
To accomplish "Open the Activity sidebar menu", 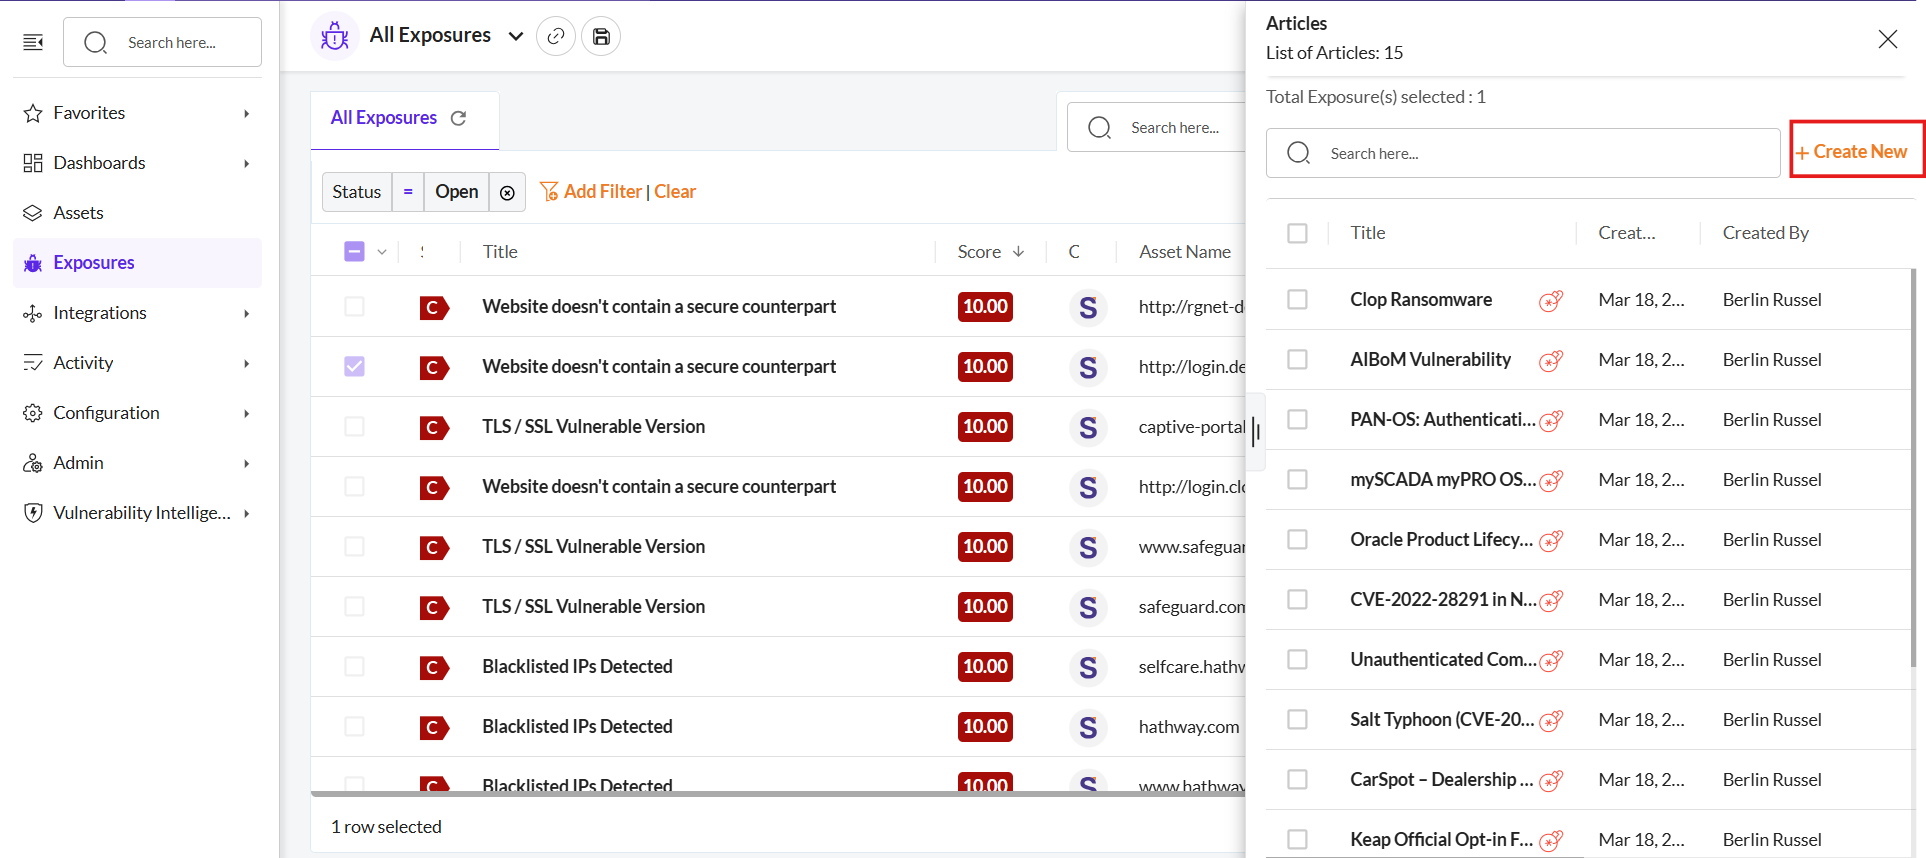I will tap(137, 363).
